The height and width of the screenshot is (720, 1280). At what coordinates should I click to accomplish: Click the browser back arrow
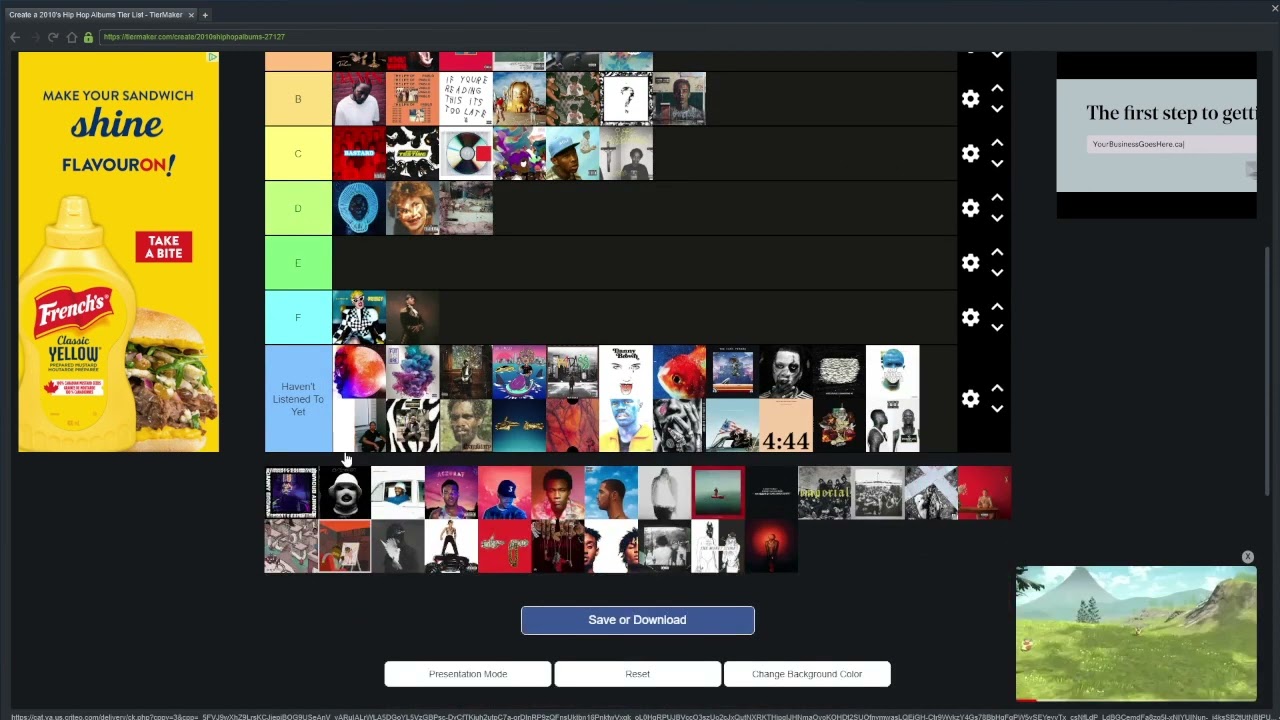coord(15,37)
